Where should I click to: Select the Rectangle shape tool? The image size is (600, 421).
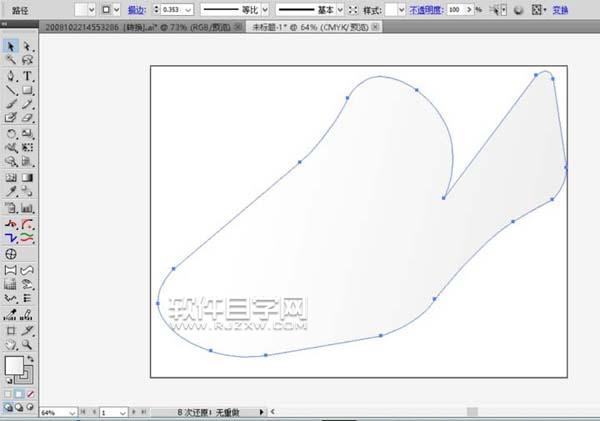click(27, 89)
